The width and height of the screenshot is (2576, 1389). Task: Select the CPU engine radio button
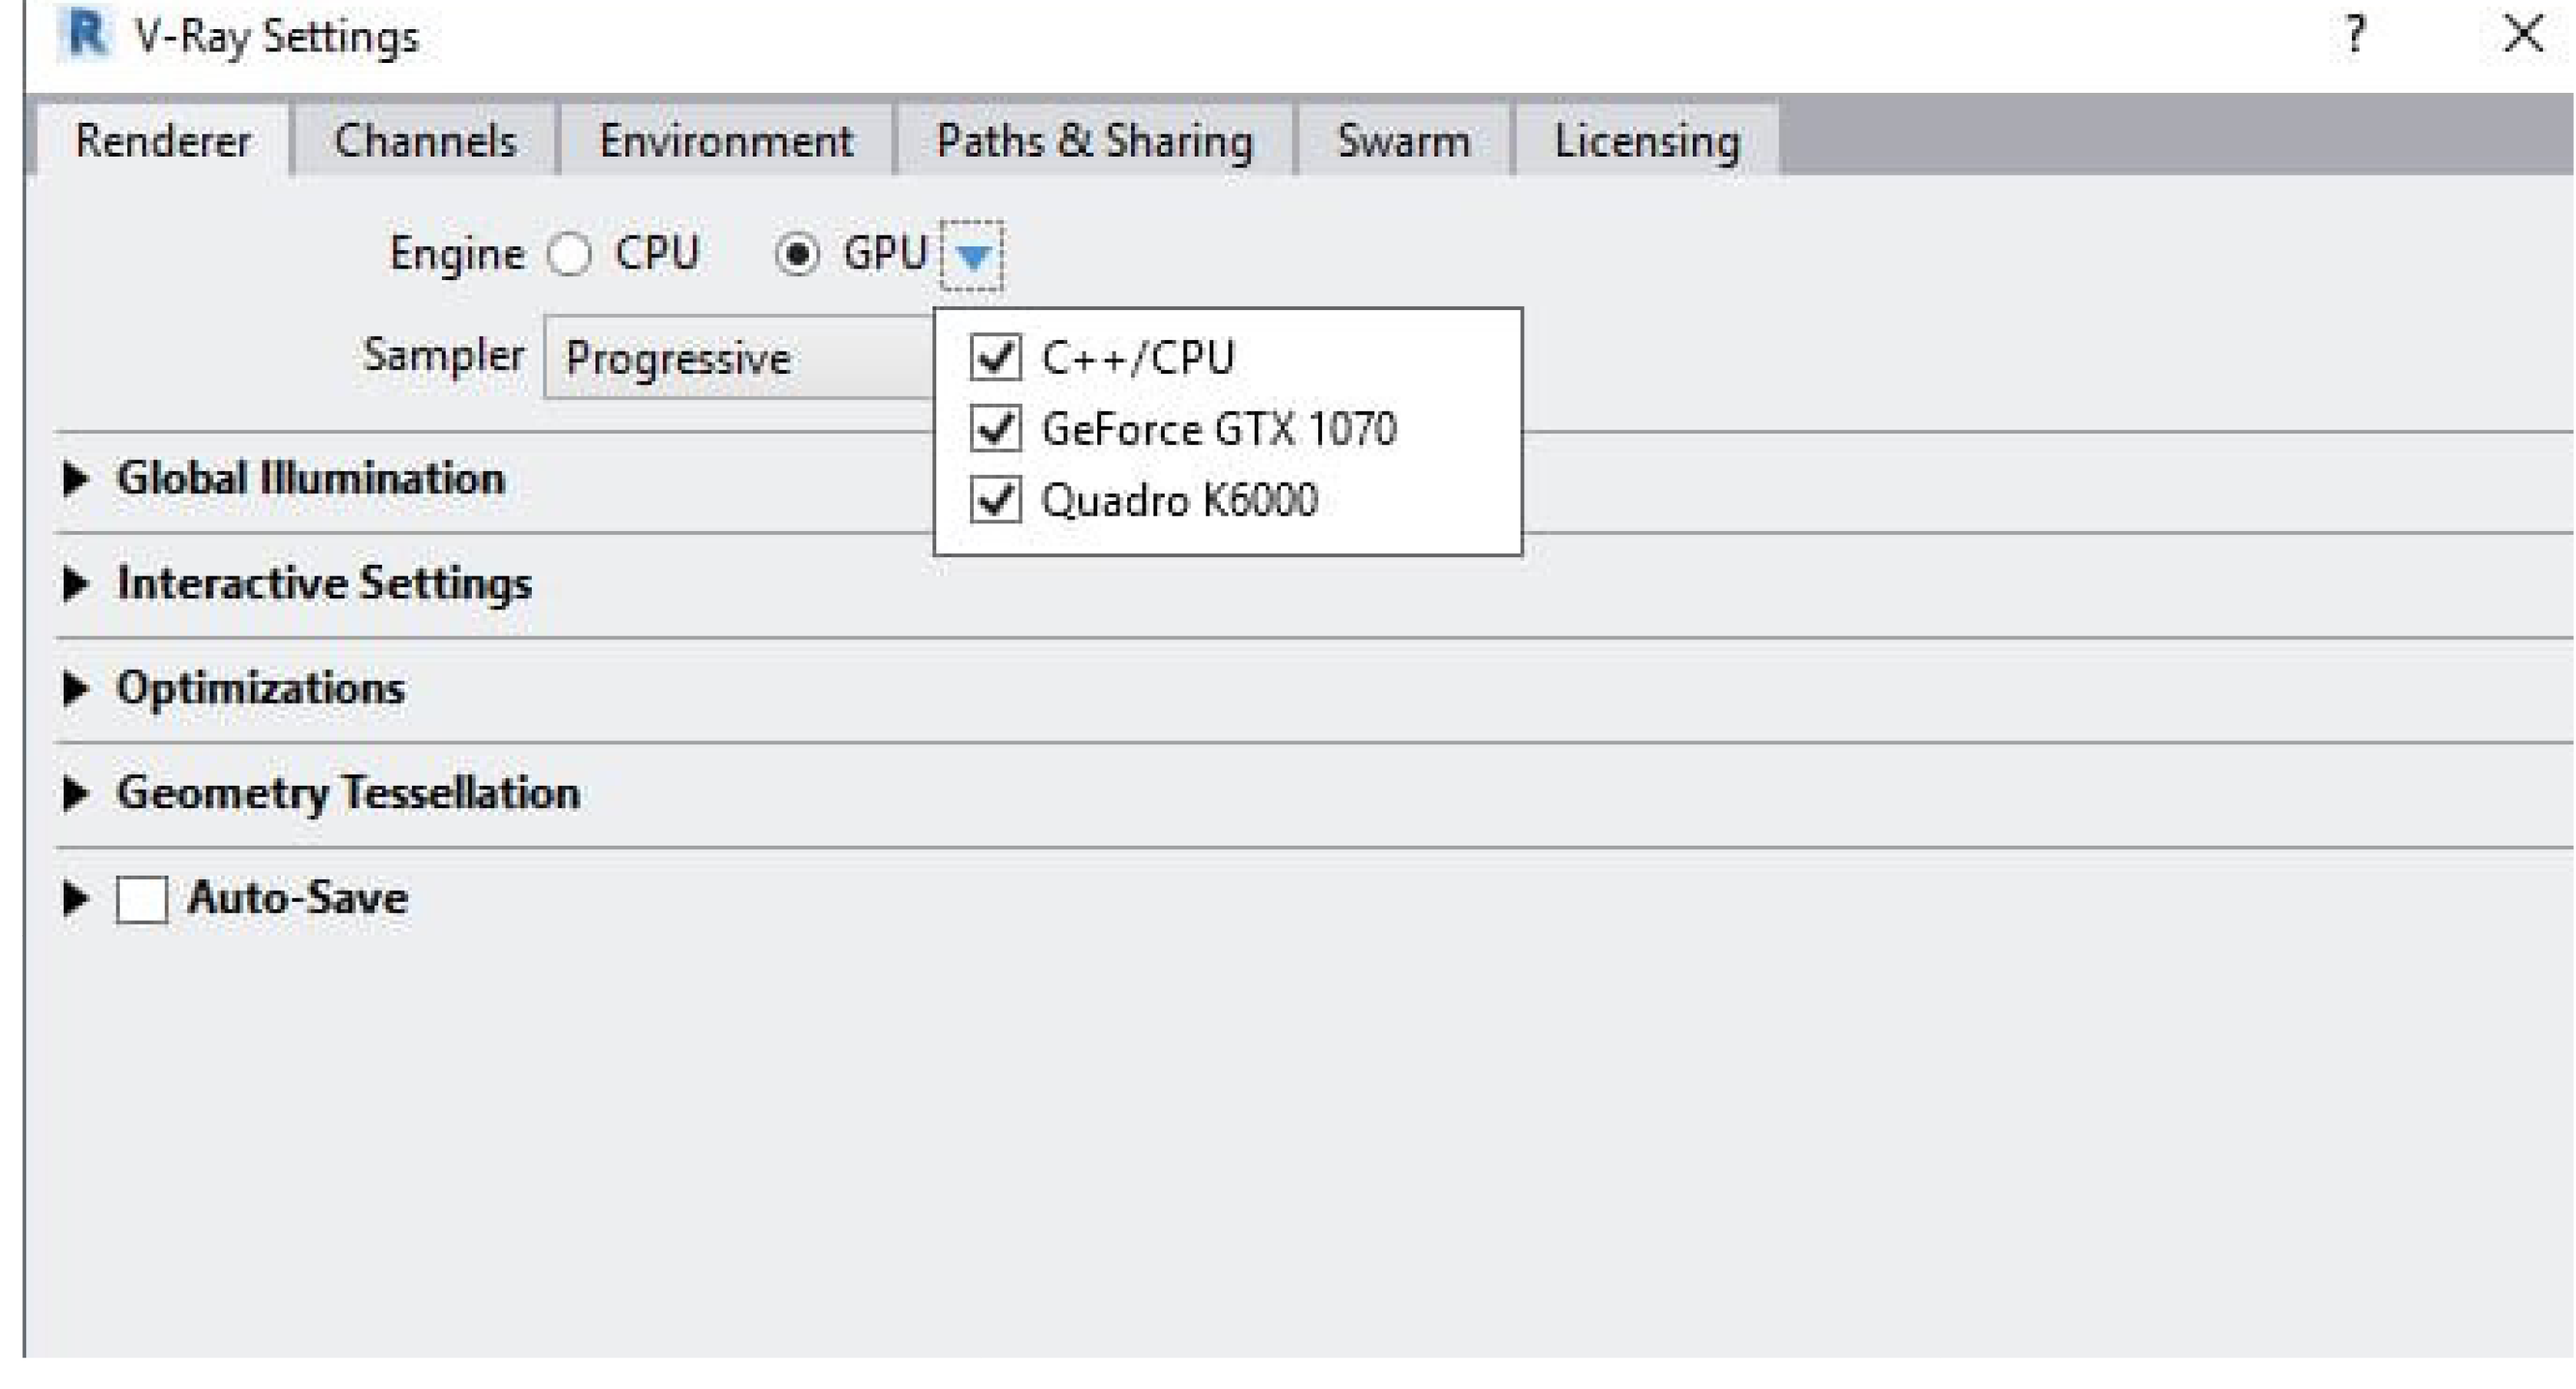coord(569,254)
